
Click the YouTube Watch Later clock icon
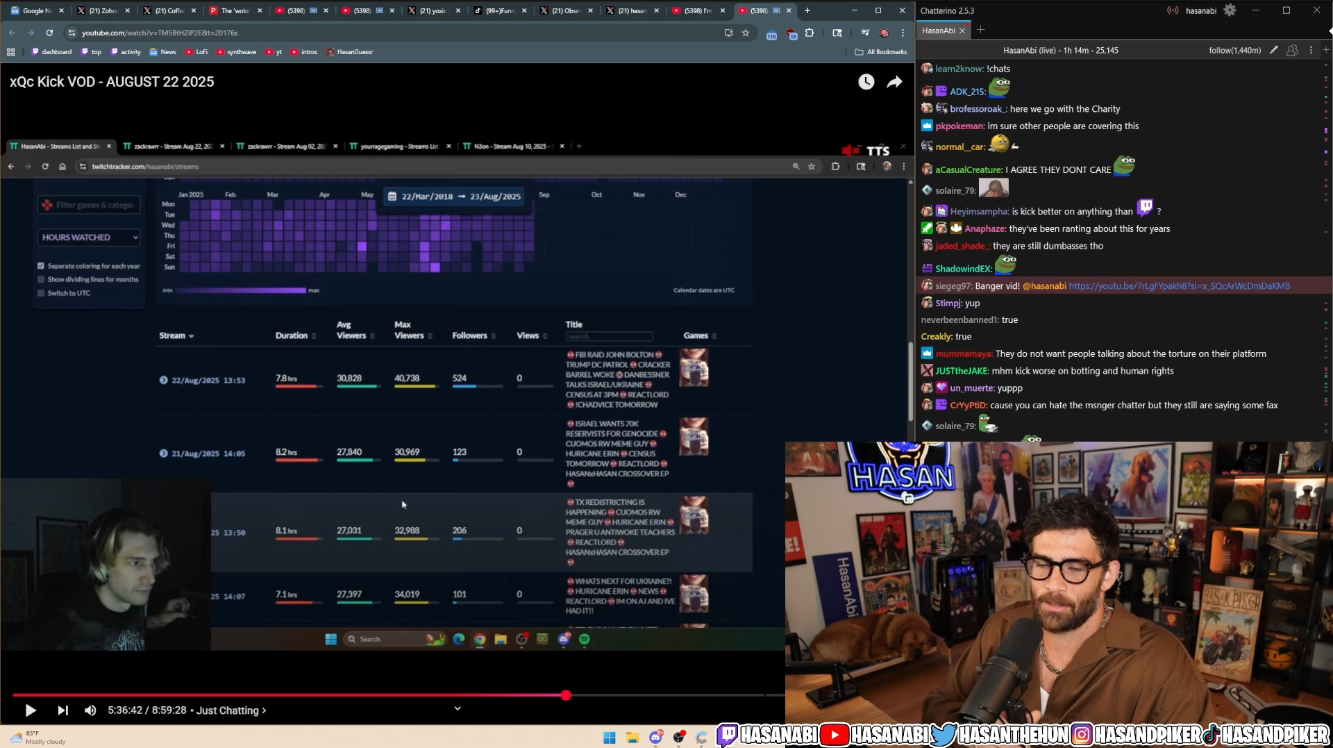866,82
